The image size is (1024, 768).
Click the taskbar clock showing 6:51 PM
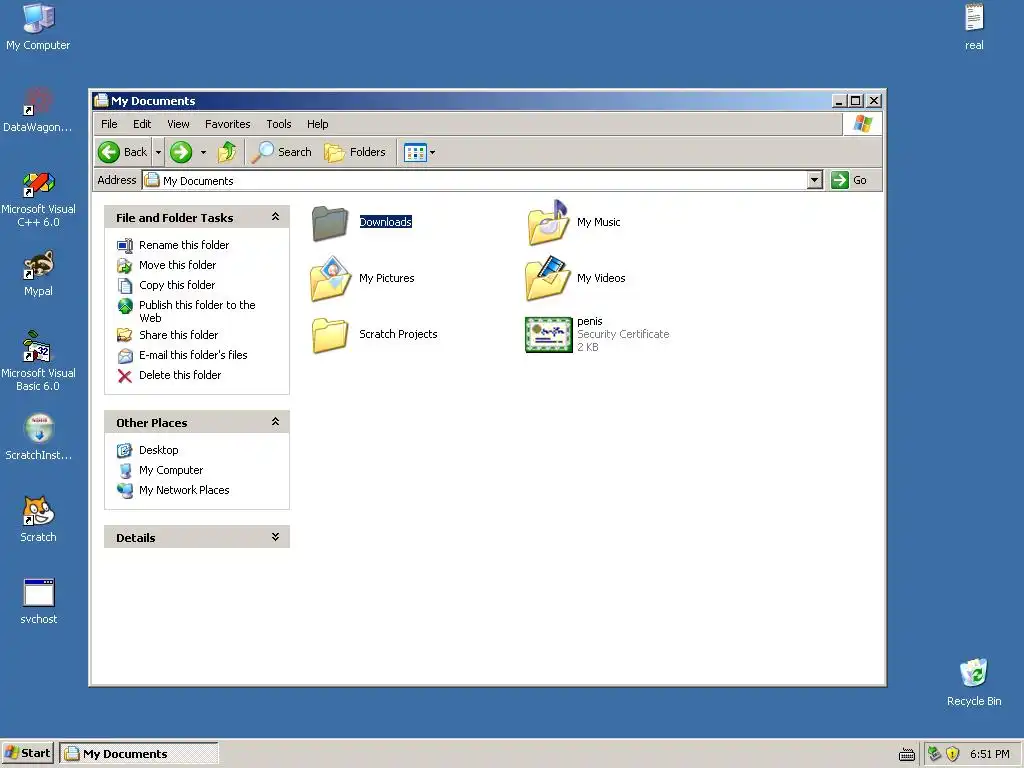(x=989, y=754)
